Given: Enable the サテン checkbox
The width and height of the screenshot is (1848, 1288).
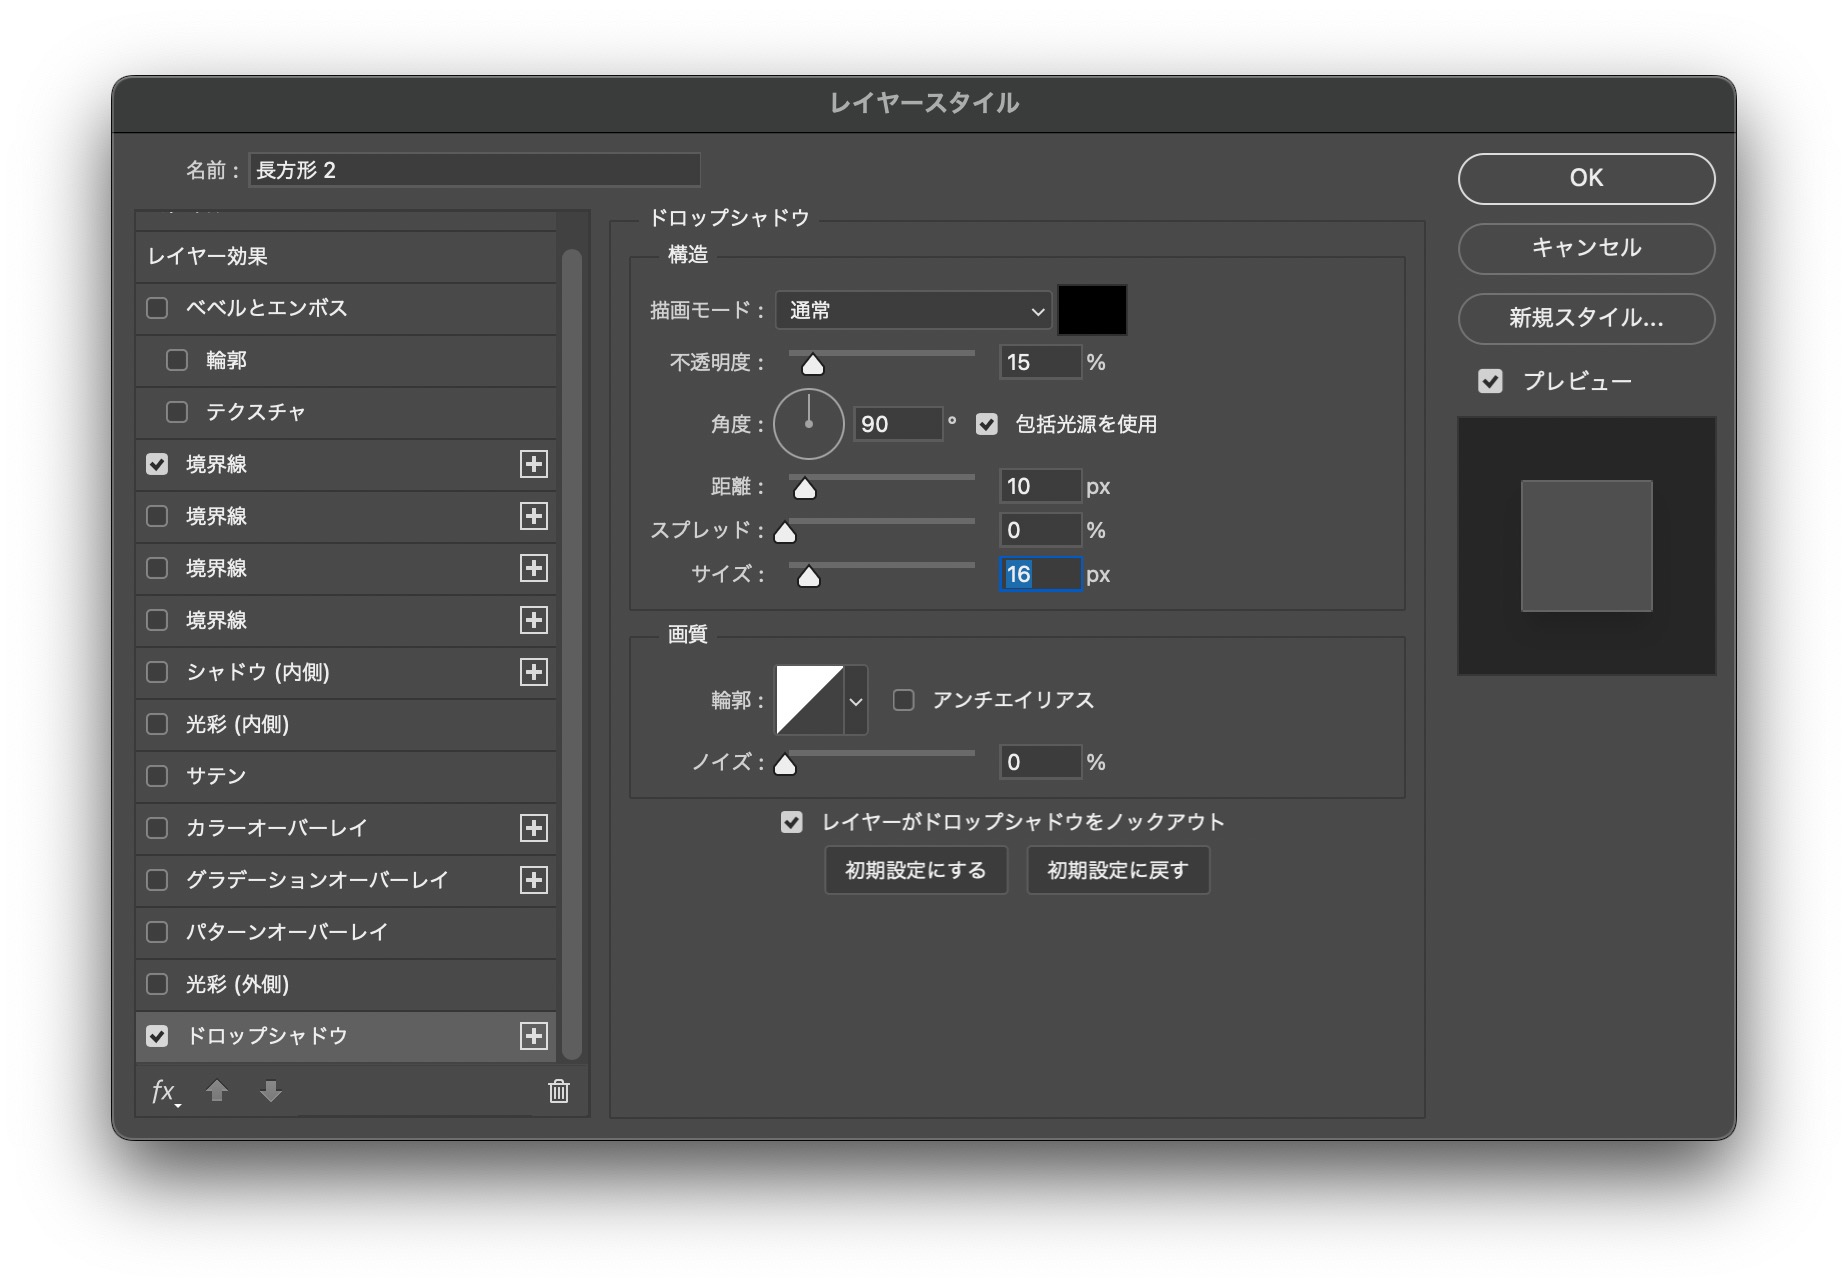Looking at the screenshot, I should click(157, 776).
